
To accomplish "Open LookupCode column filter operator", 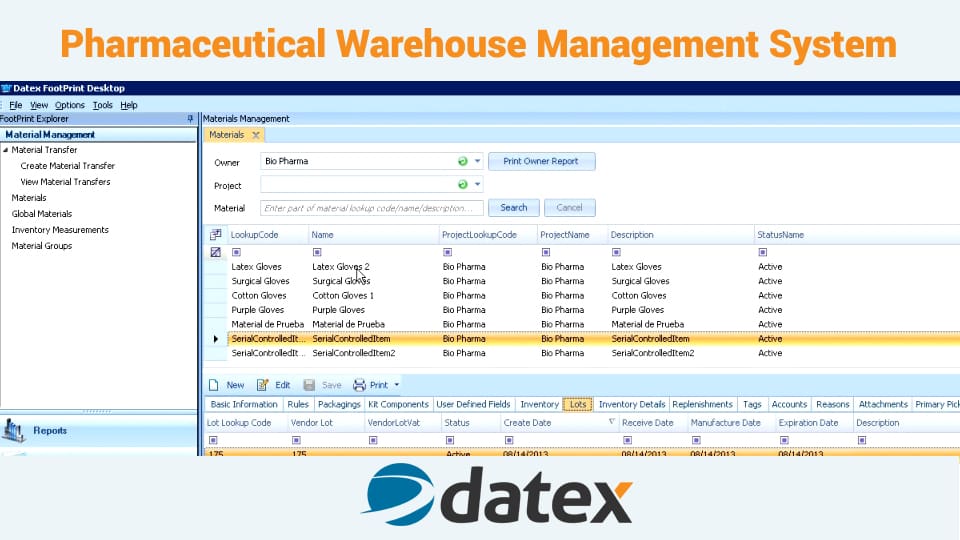I will point(236,252).
